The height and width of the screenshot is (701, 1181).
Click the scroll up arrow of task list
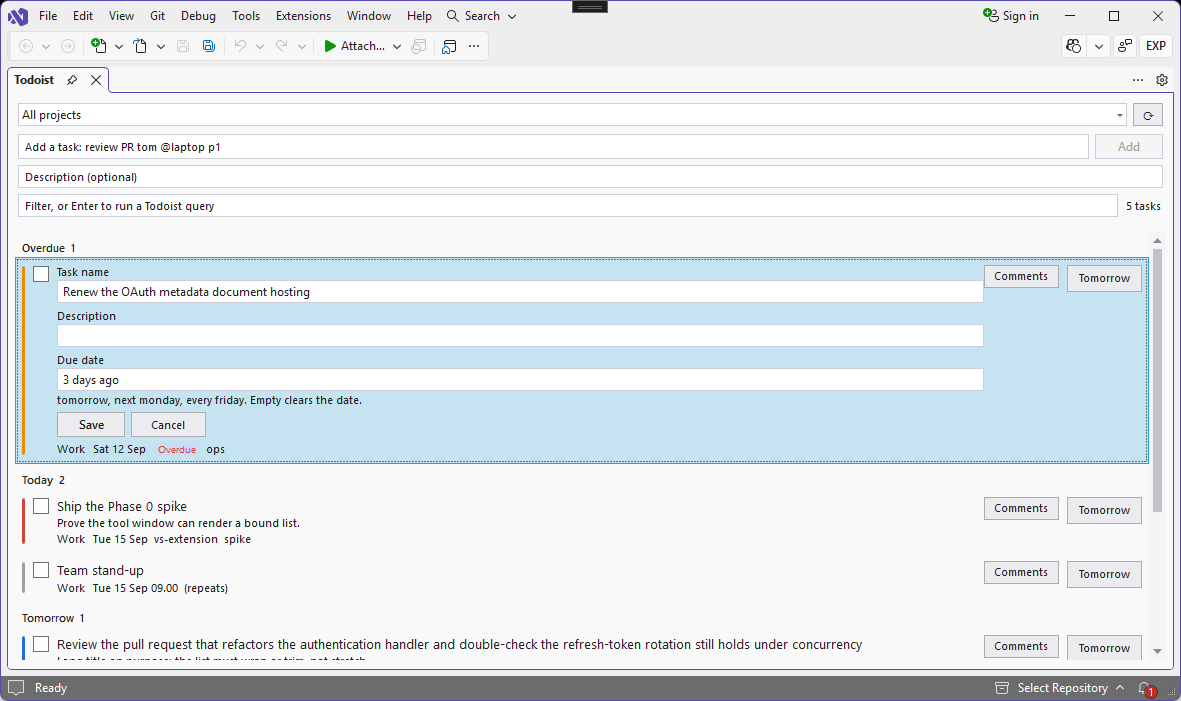tap(1158, 241)
